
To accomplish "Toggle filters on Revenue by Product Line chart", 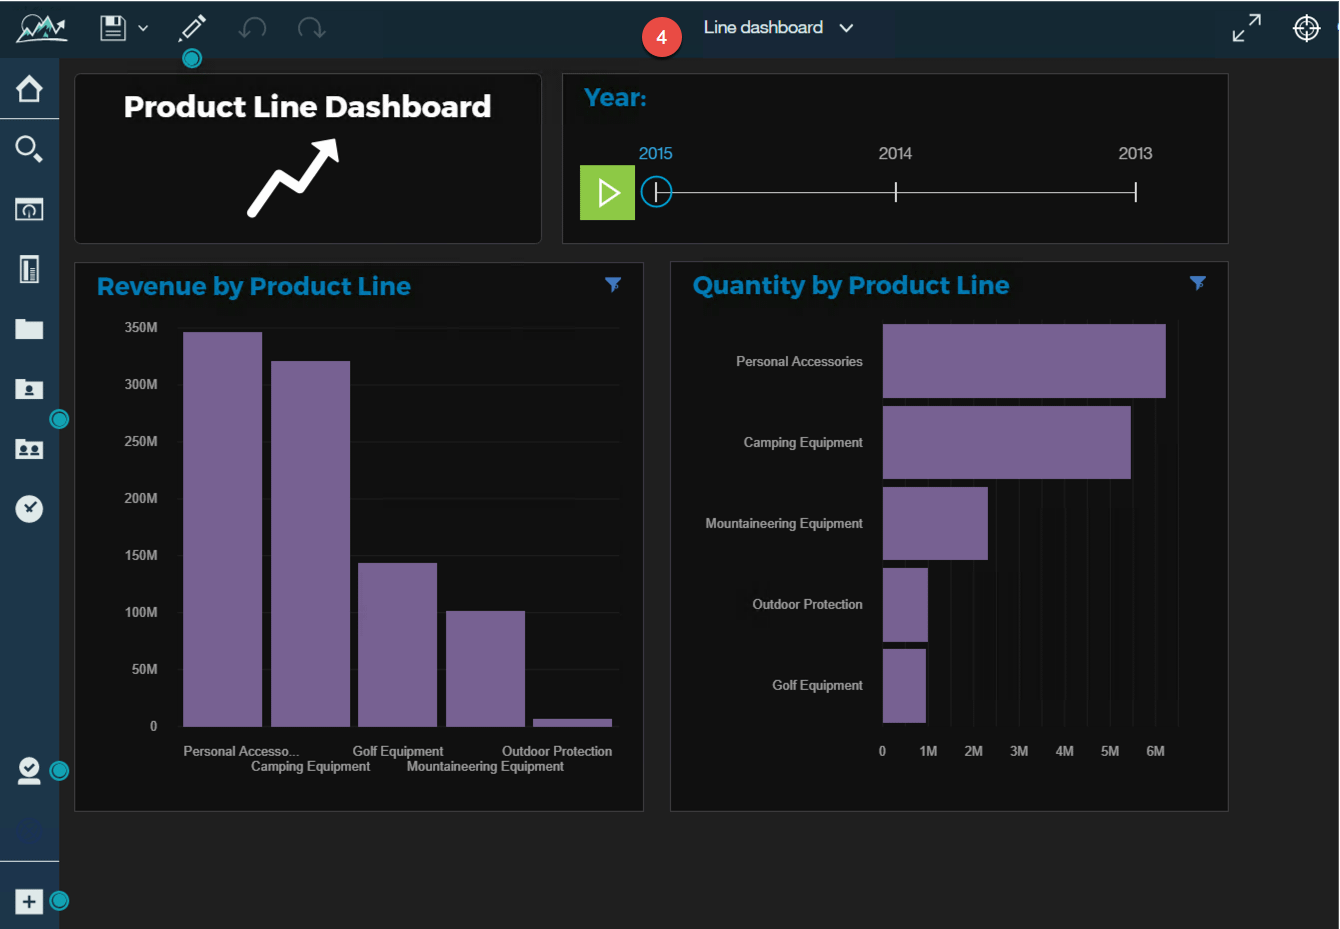I will tap(614, 285).
